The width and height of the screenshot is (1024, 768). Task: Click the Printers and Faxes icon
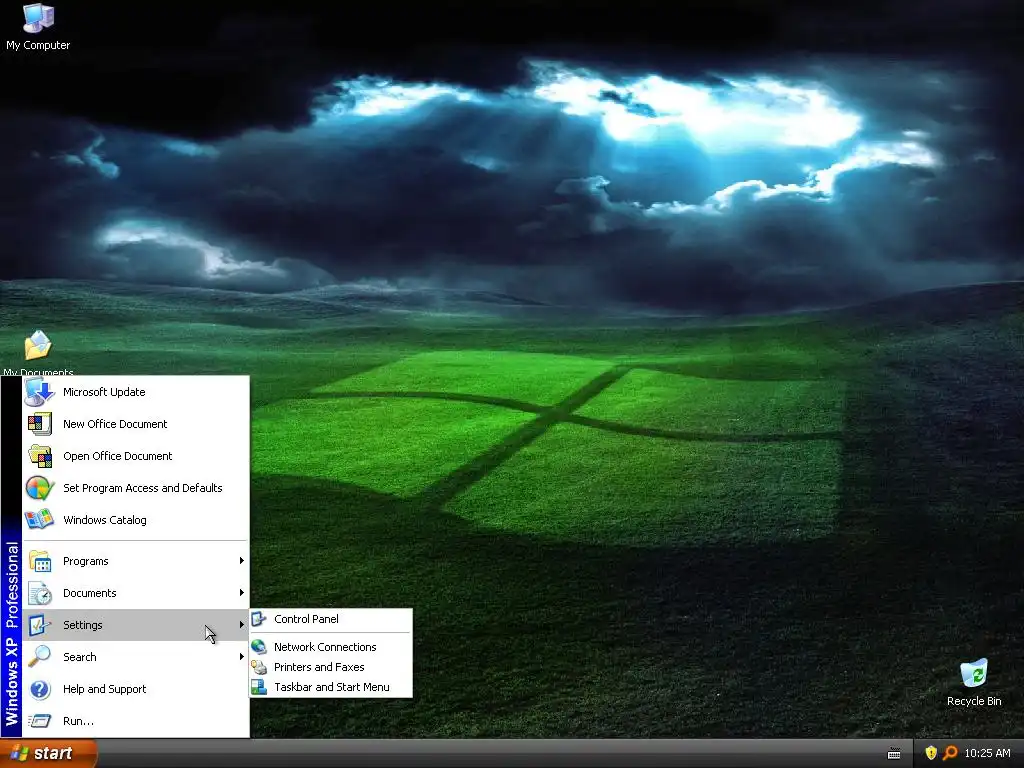[259, 667]
